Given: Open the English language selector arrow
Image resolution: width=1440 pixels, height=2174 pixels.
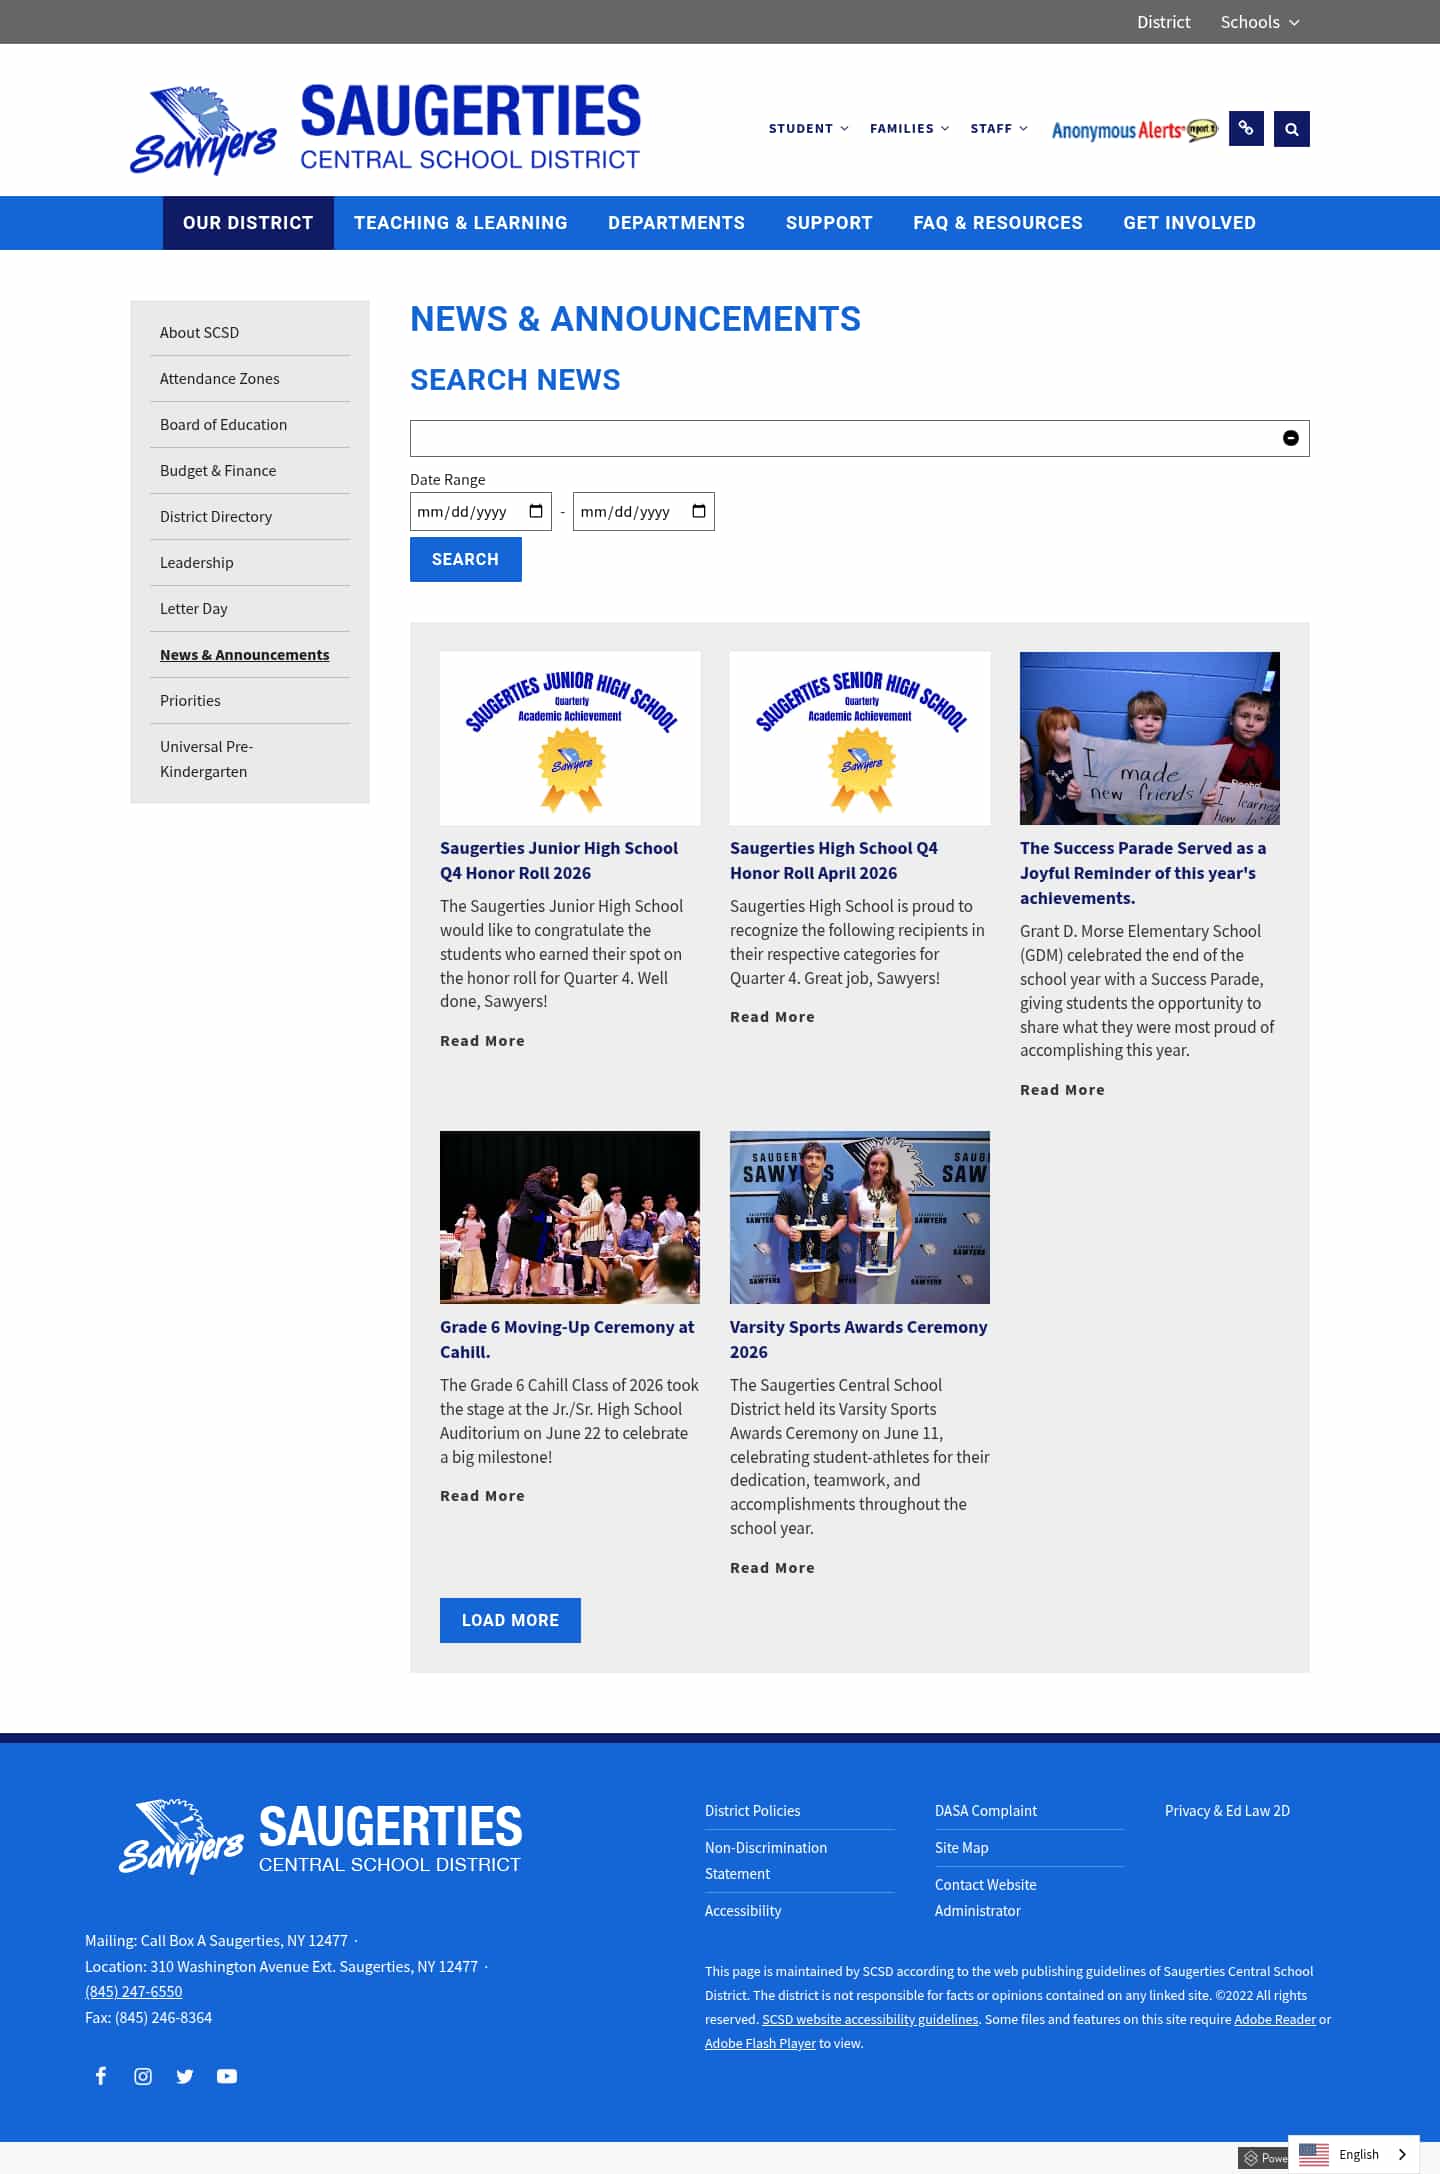Looking at the screenshot, I should tap(1402, 2154).
